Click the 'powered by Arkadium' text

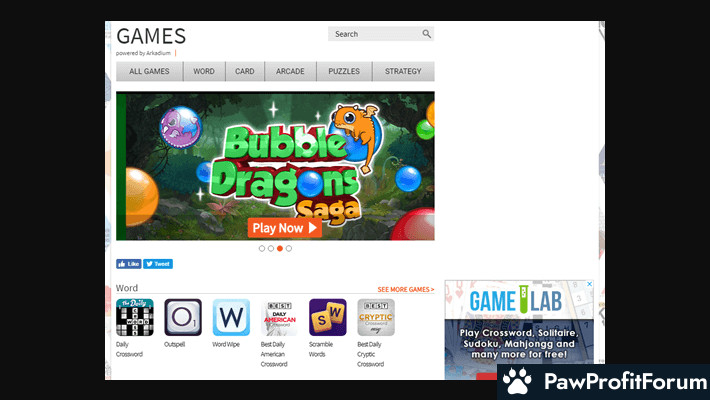144,53
